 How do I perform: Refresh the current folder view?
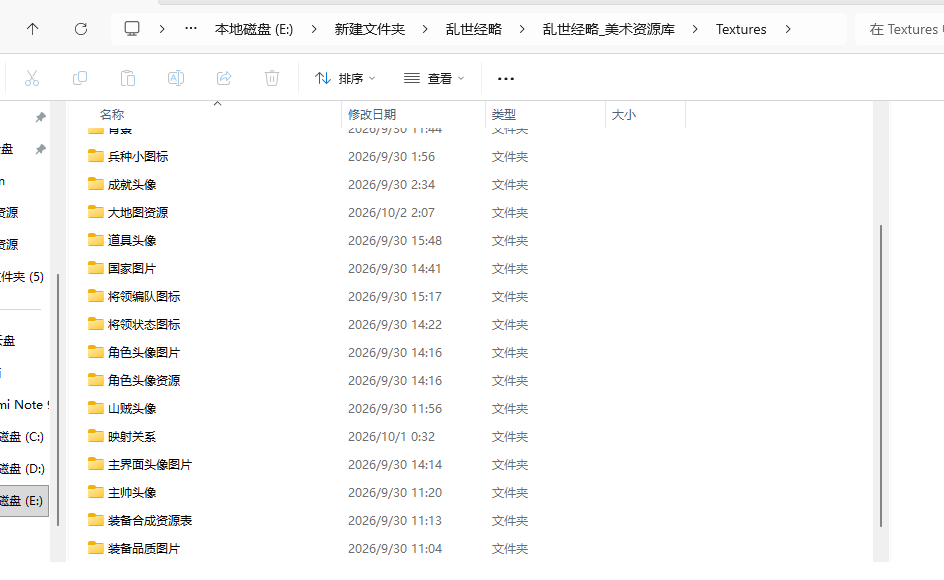(81, 29)
